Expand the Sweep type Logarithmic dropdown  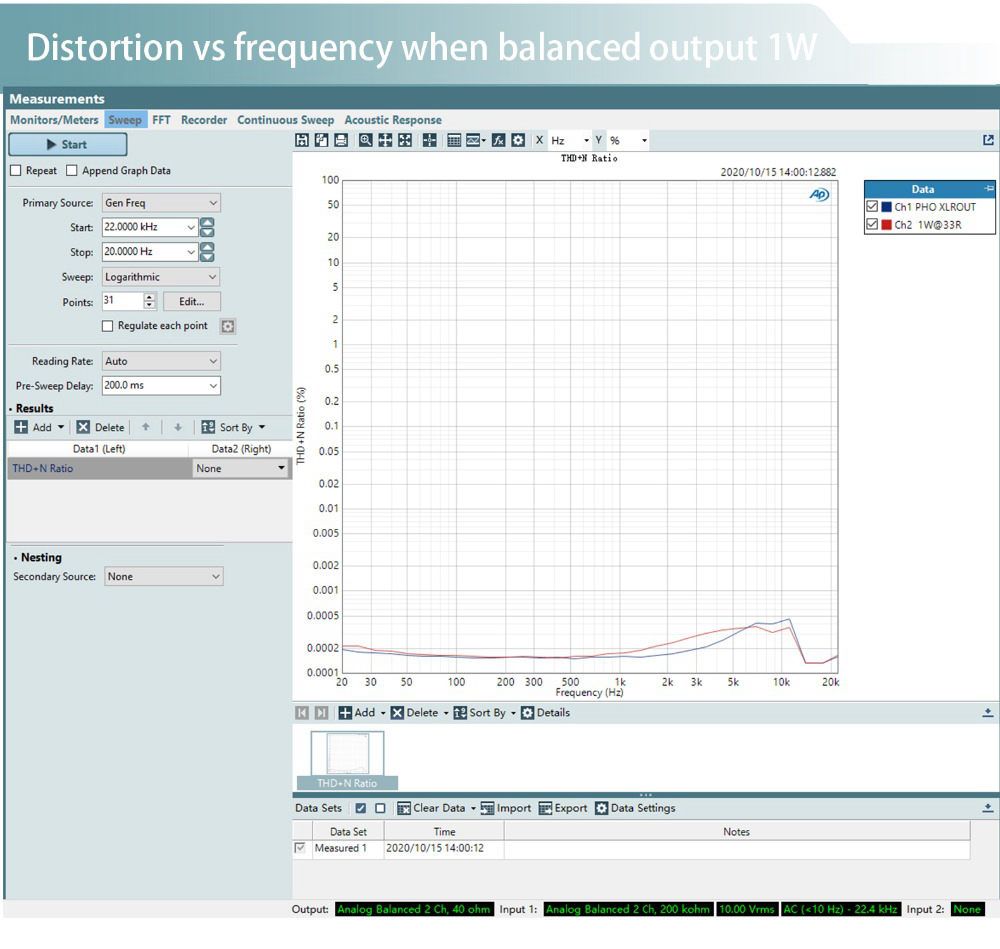(160, 277)
